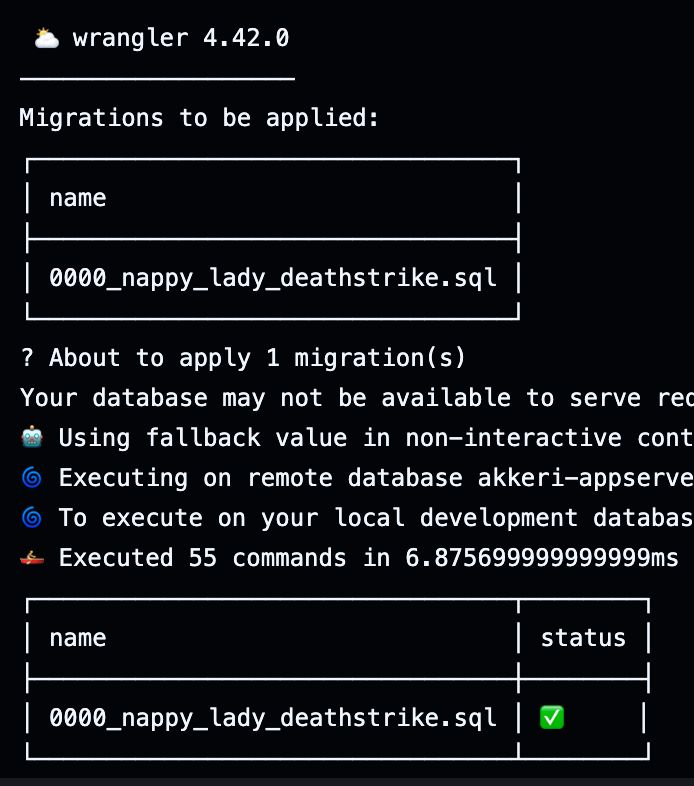694x786 pixels.
Task: Click the migration filename in results table
Action: pyautogui.click(x=273, y=718)
